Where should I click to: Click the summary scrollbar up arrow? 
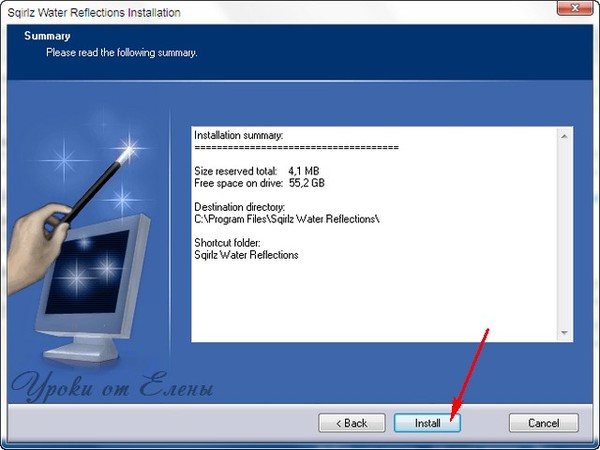(x=564, y=136)
